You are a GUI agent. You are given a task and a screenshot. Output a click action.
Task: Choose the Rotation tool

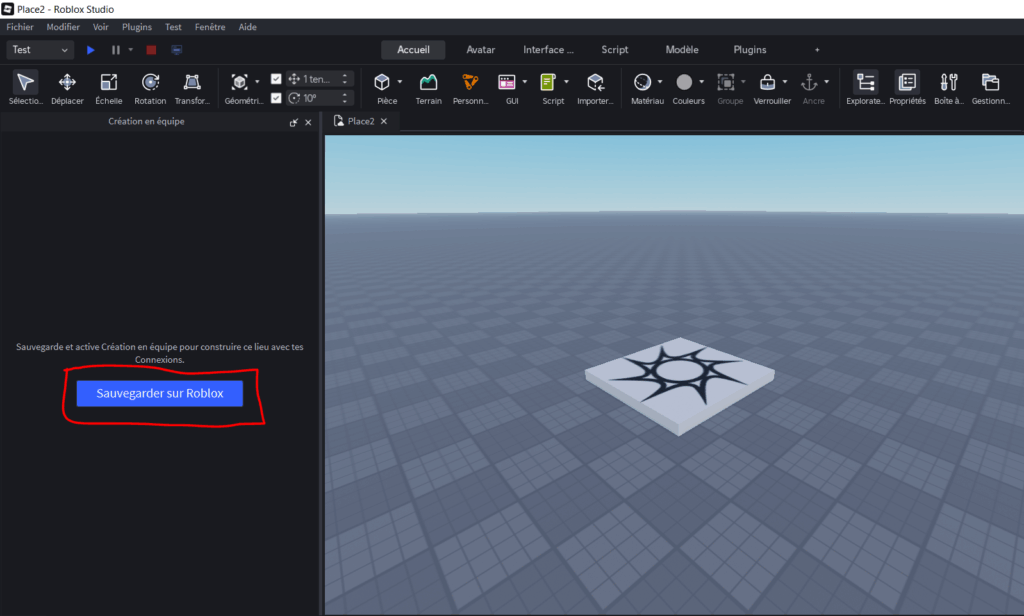(150, 84)
